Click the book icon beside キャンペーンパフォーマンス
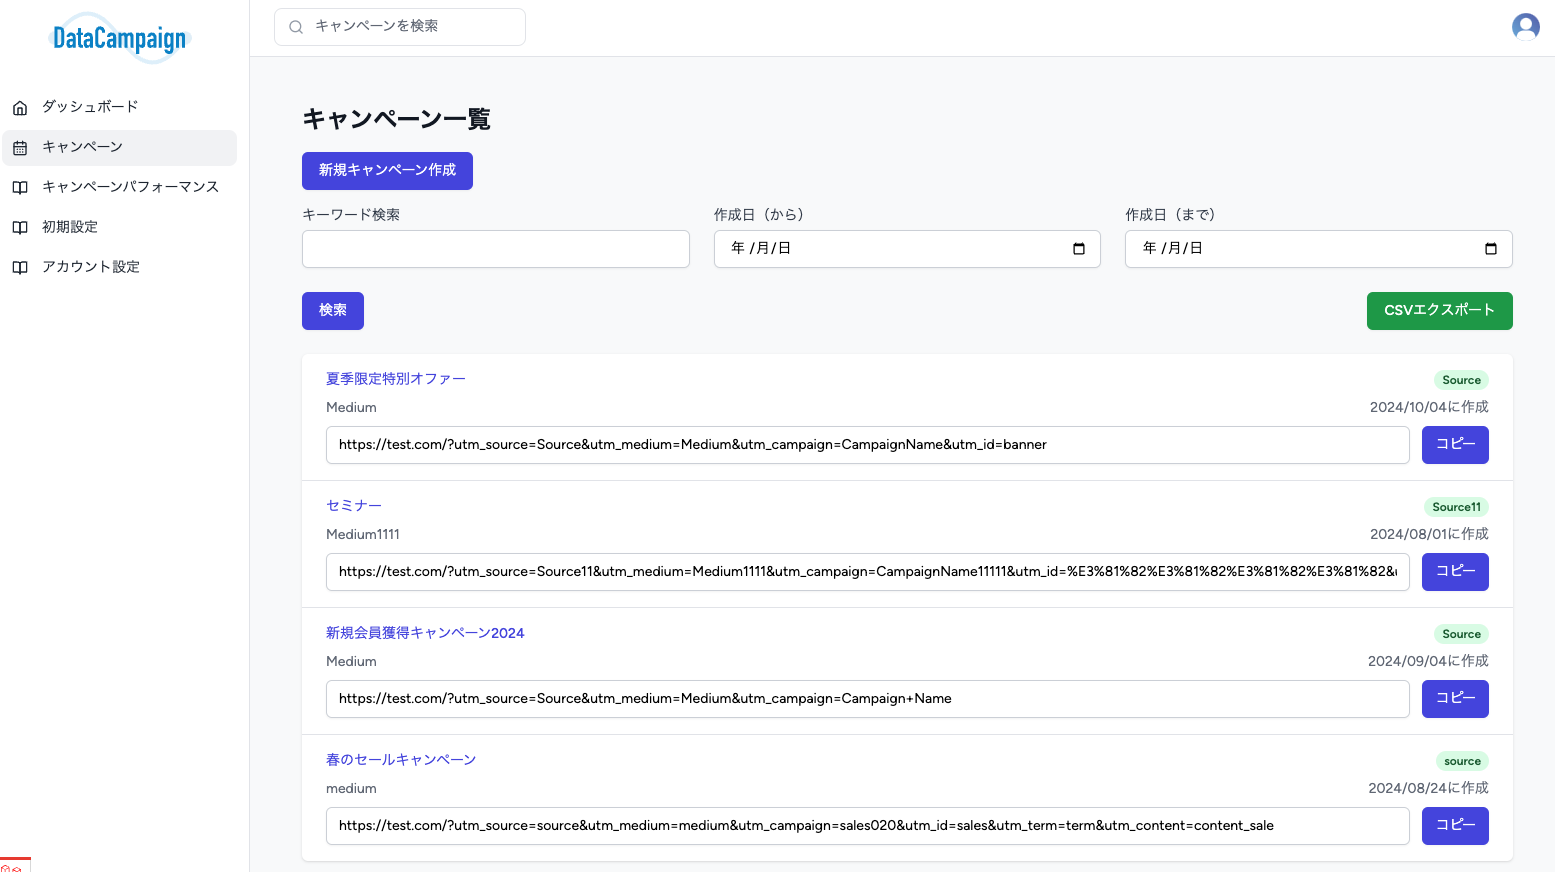 [20, 188]
